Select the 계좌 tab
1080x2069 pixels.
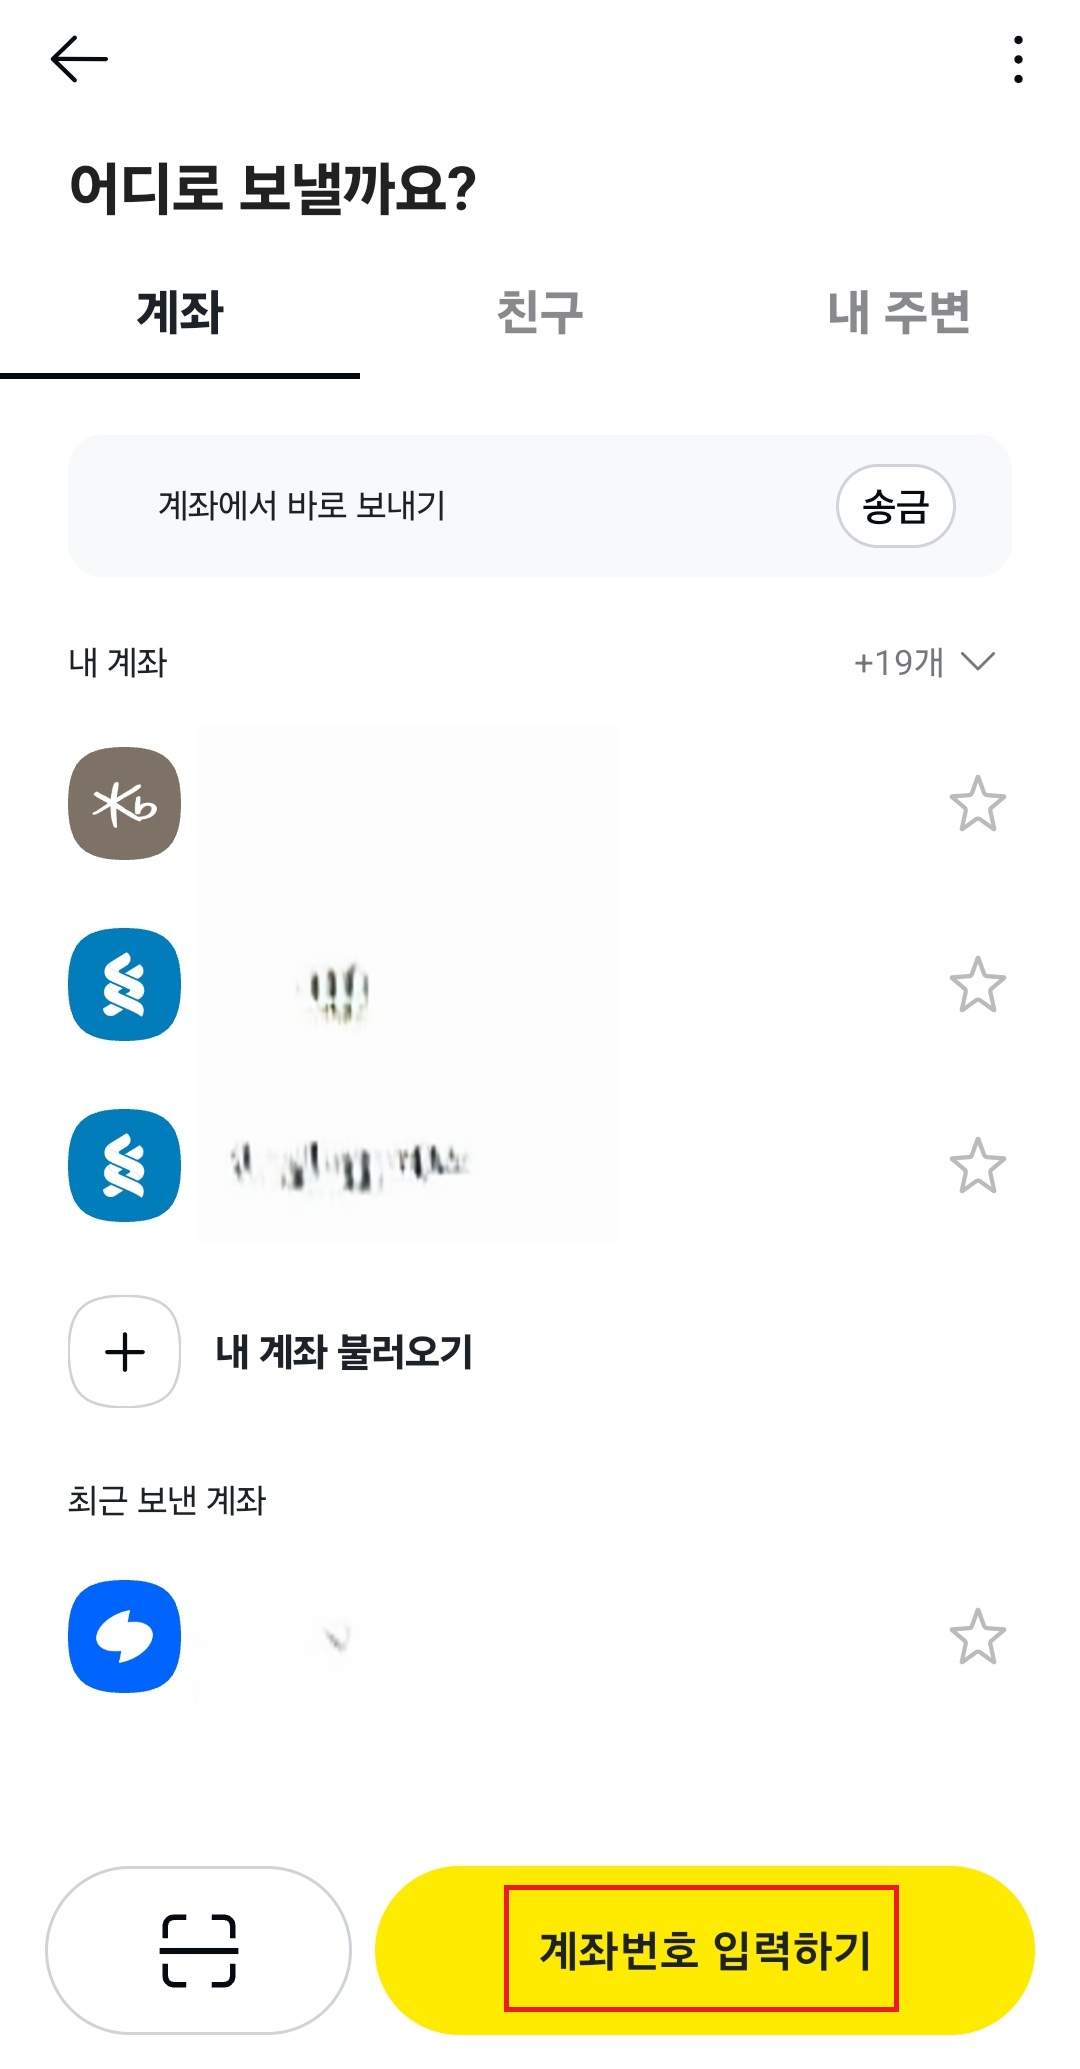(x=180, y=312)
